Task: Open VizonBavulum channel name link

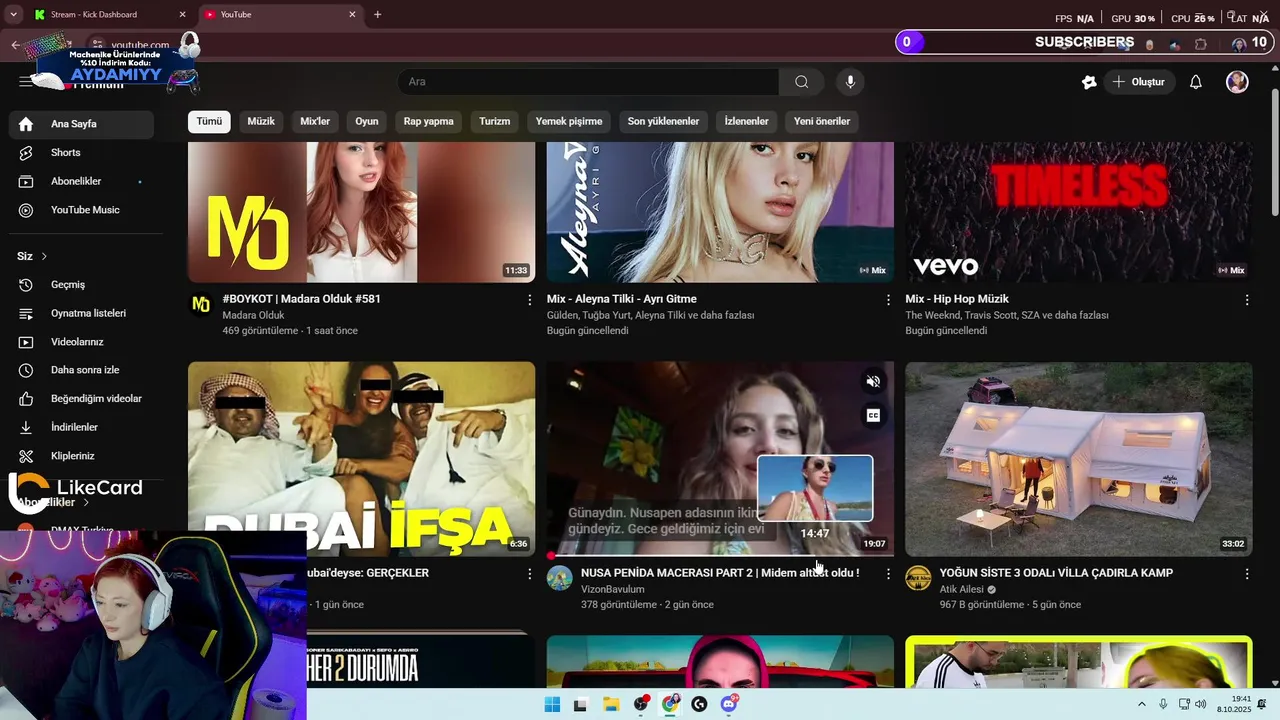Action: [612, 590]
